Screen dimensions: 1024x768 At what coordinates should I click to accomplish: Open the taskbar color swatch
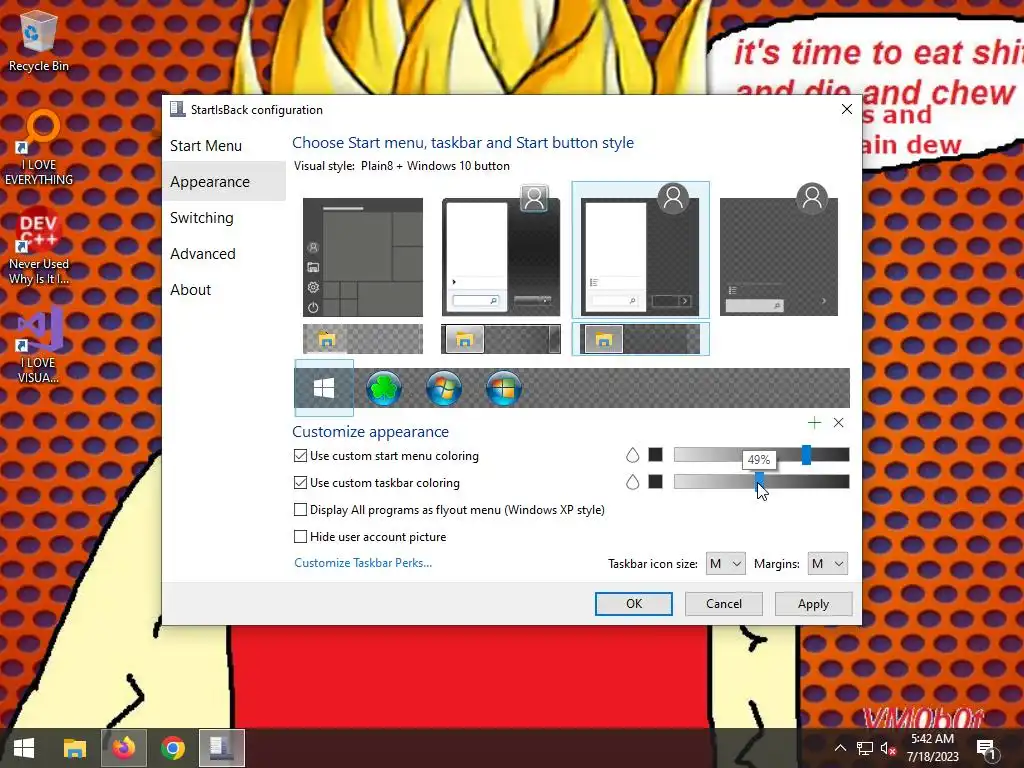[656, 482]
